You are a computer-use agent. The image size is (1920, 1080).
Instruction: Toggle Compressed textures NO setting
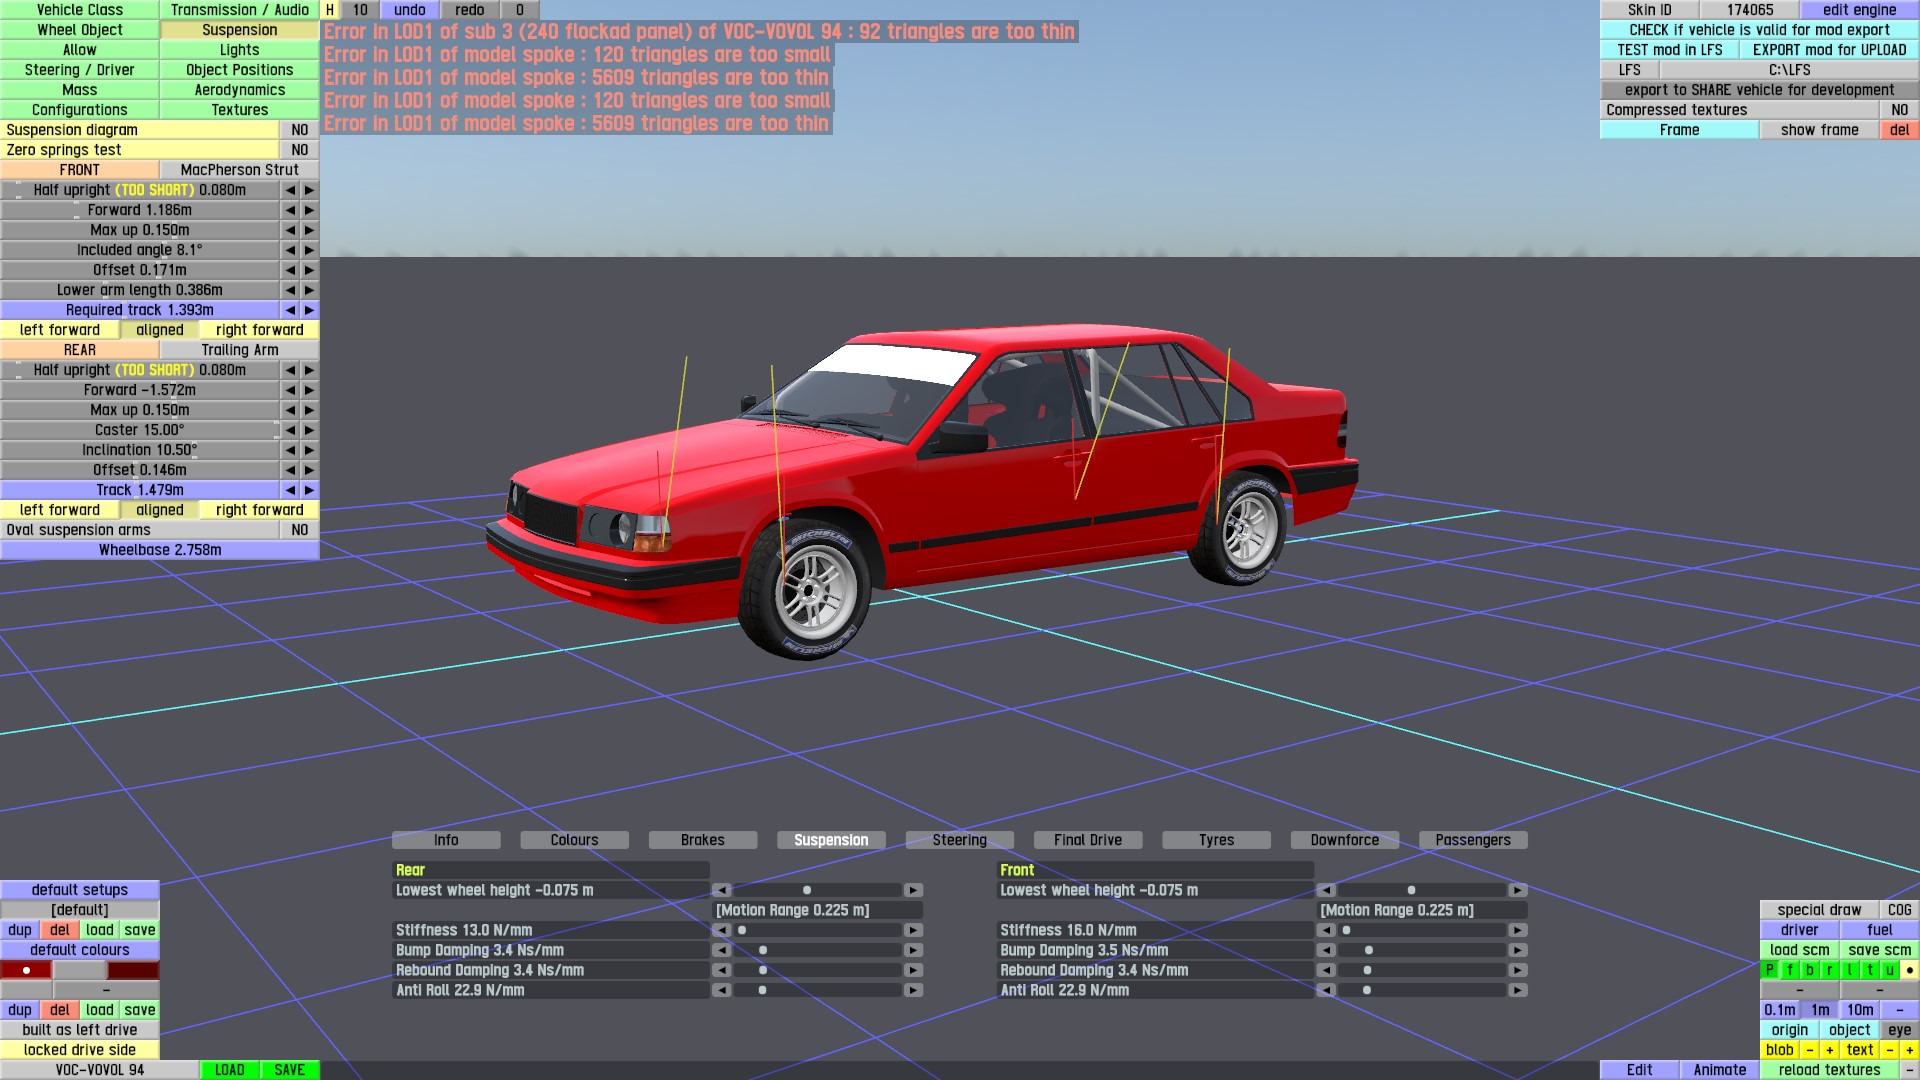pos(1899,110)
